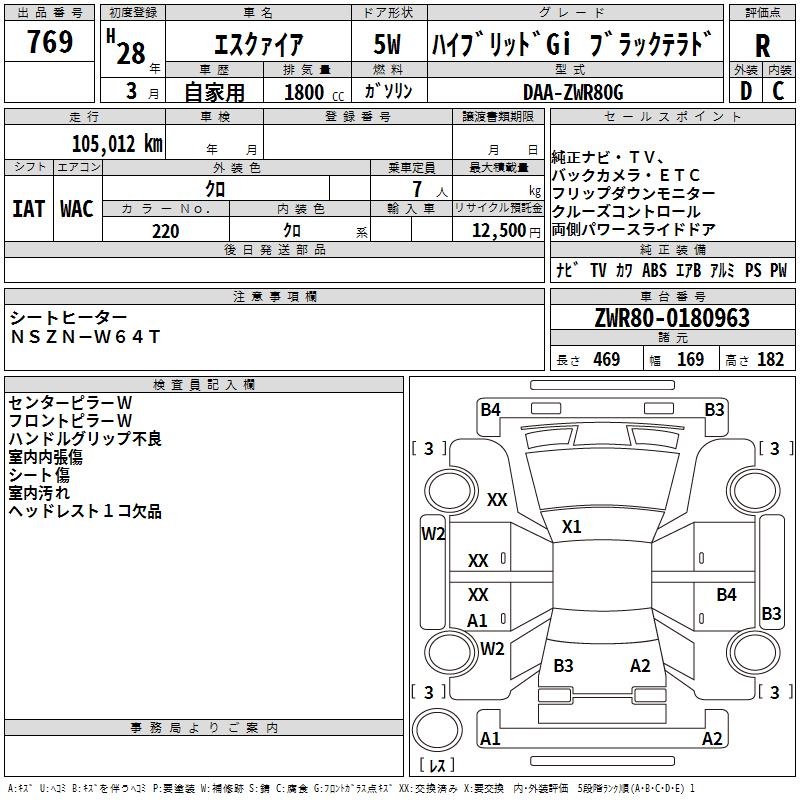Click the X1 mark on the windshield
The width and height of the screenshot is (800, 800).
tap(571, 527)
